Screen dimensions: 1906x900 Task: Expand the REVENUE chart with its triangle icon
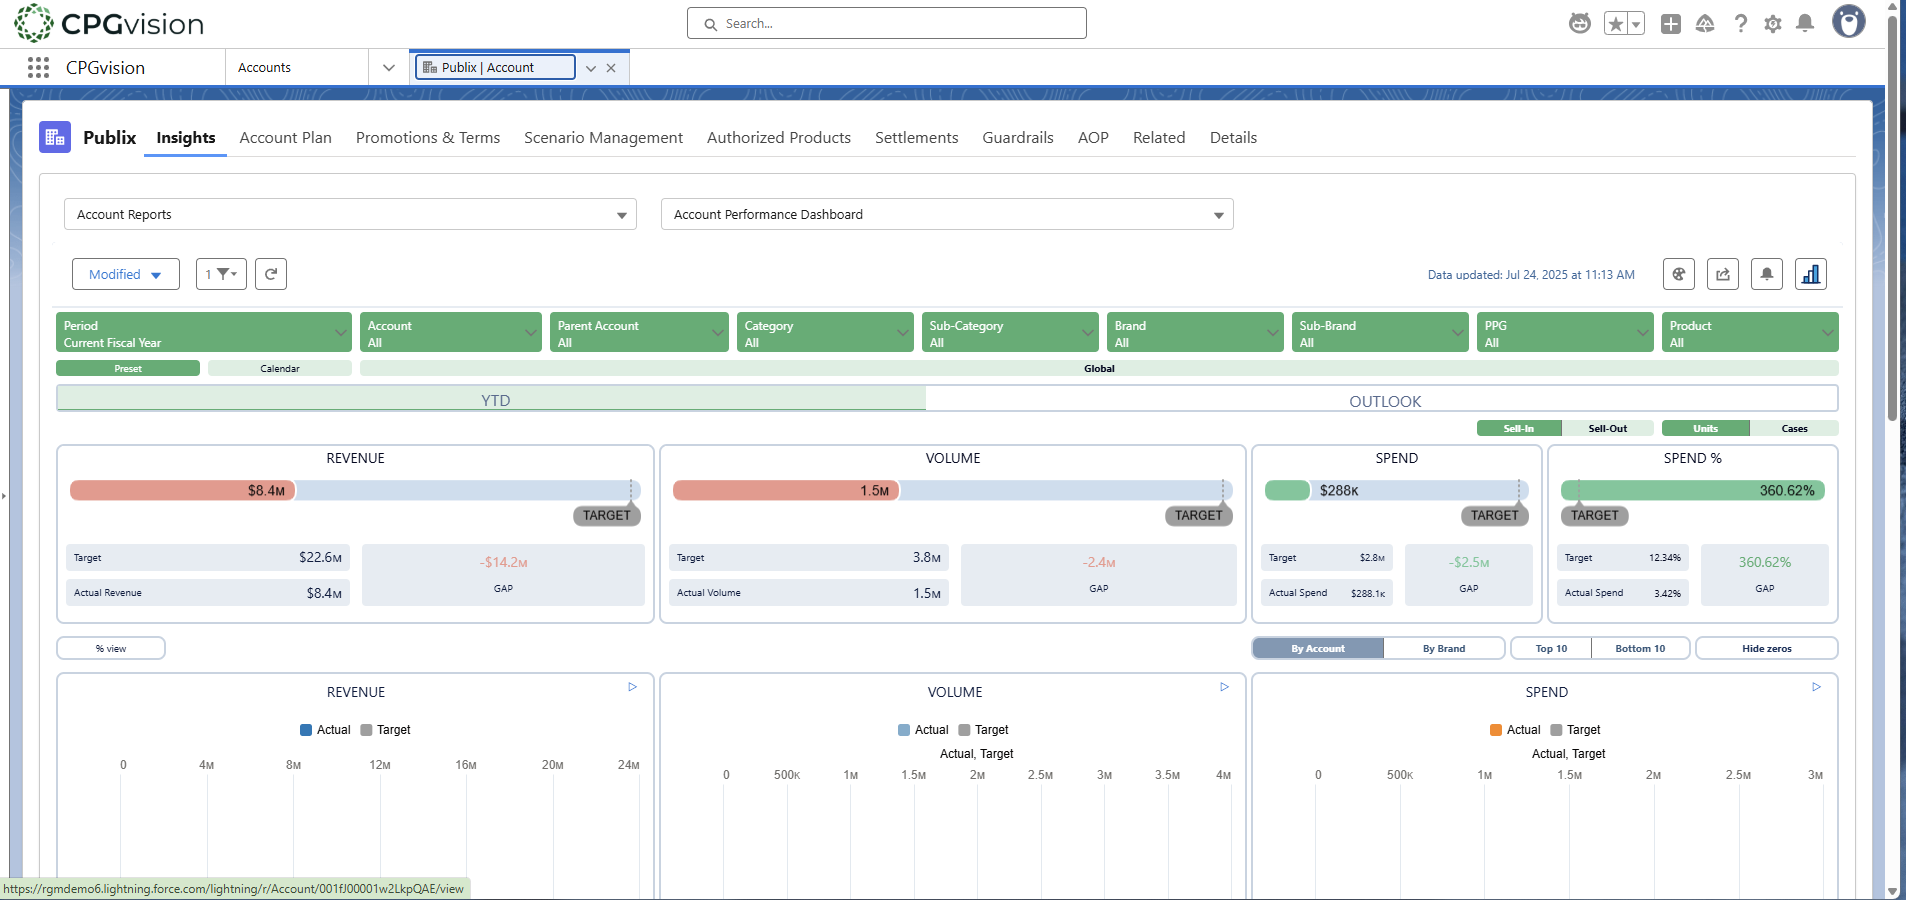(631, 687)
